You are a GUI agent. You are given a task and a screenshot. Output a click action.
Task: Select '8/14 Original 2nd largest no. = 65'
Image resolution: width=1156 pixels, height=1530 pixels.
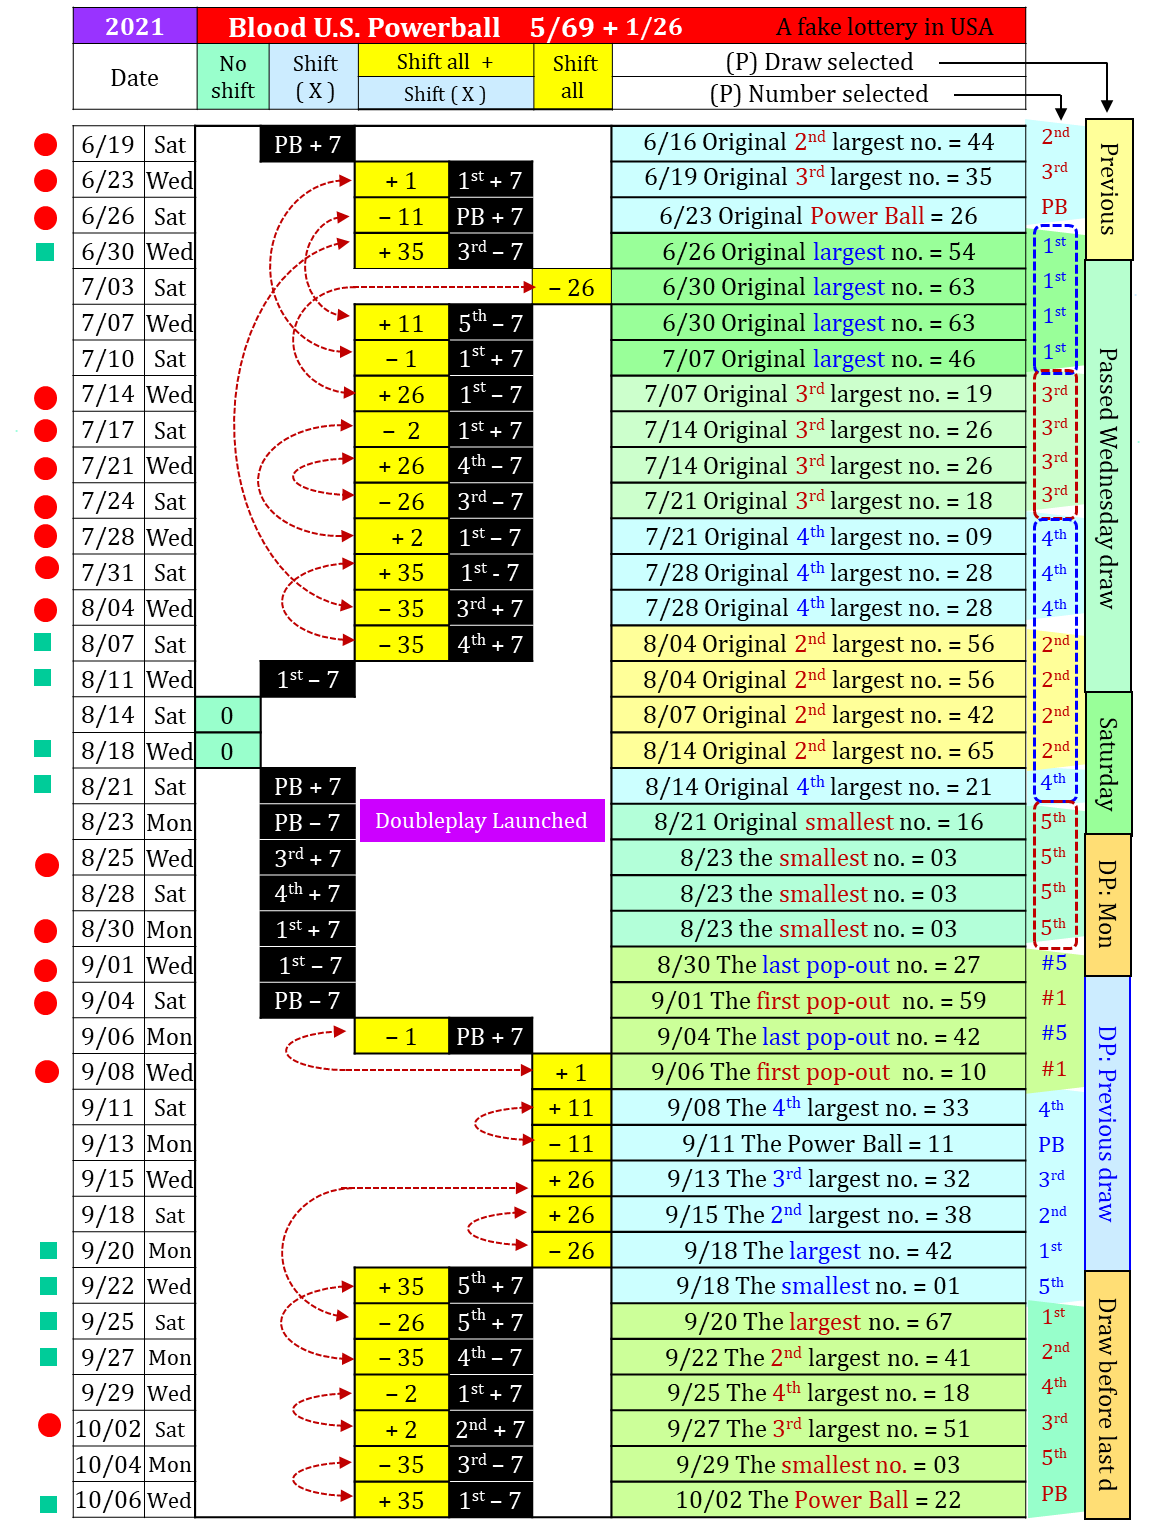(819, 751)
